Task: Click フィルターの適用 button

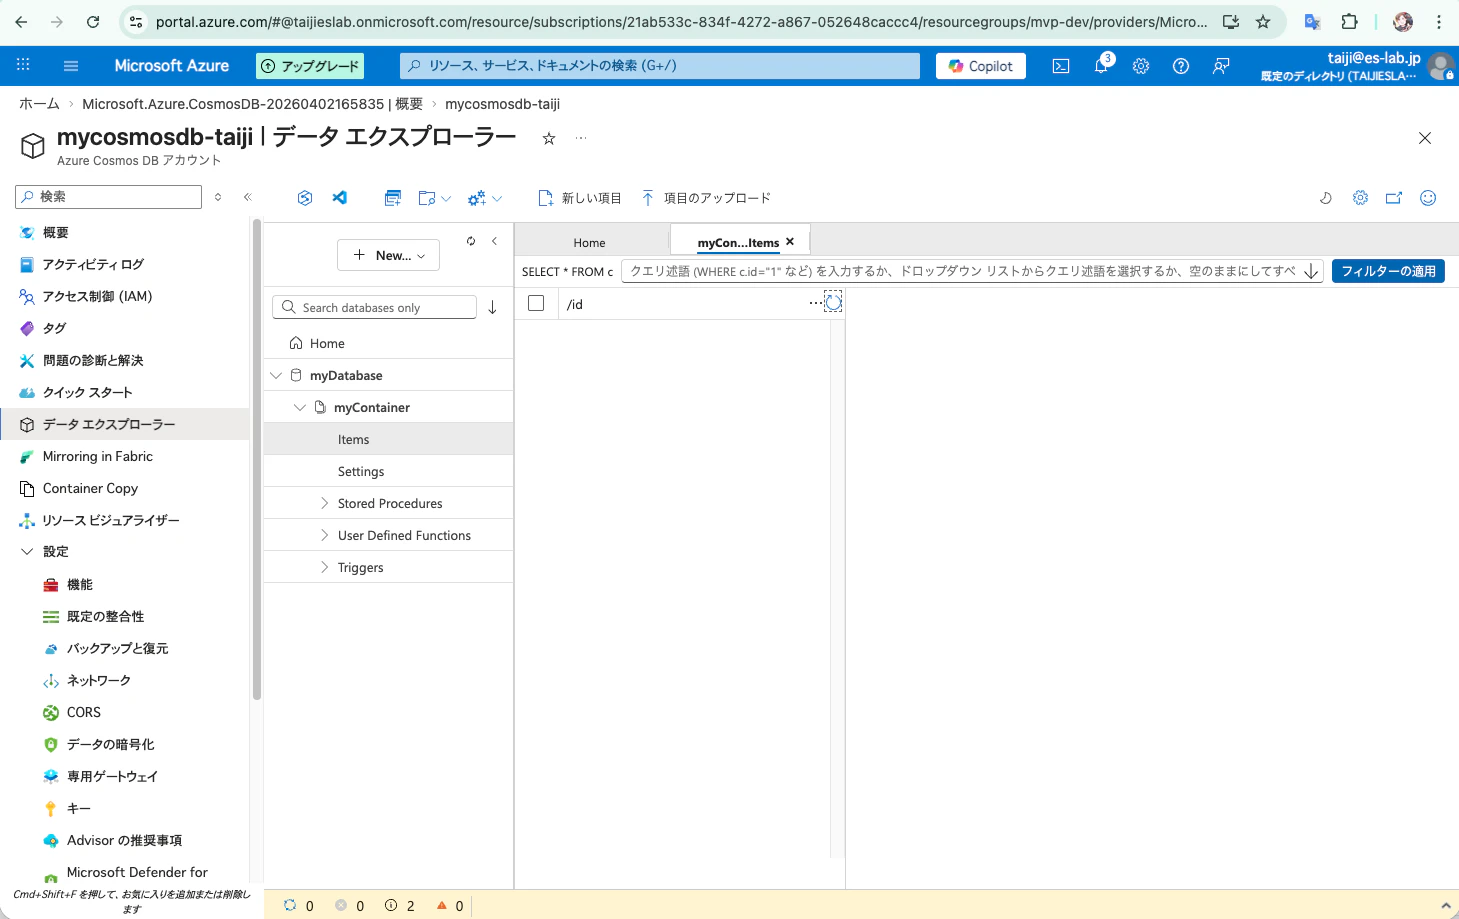Action: tap(1388, 271)
